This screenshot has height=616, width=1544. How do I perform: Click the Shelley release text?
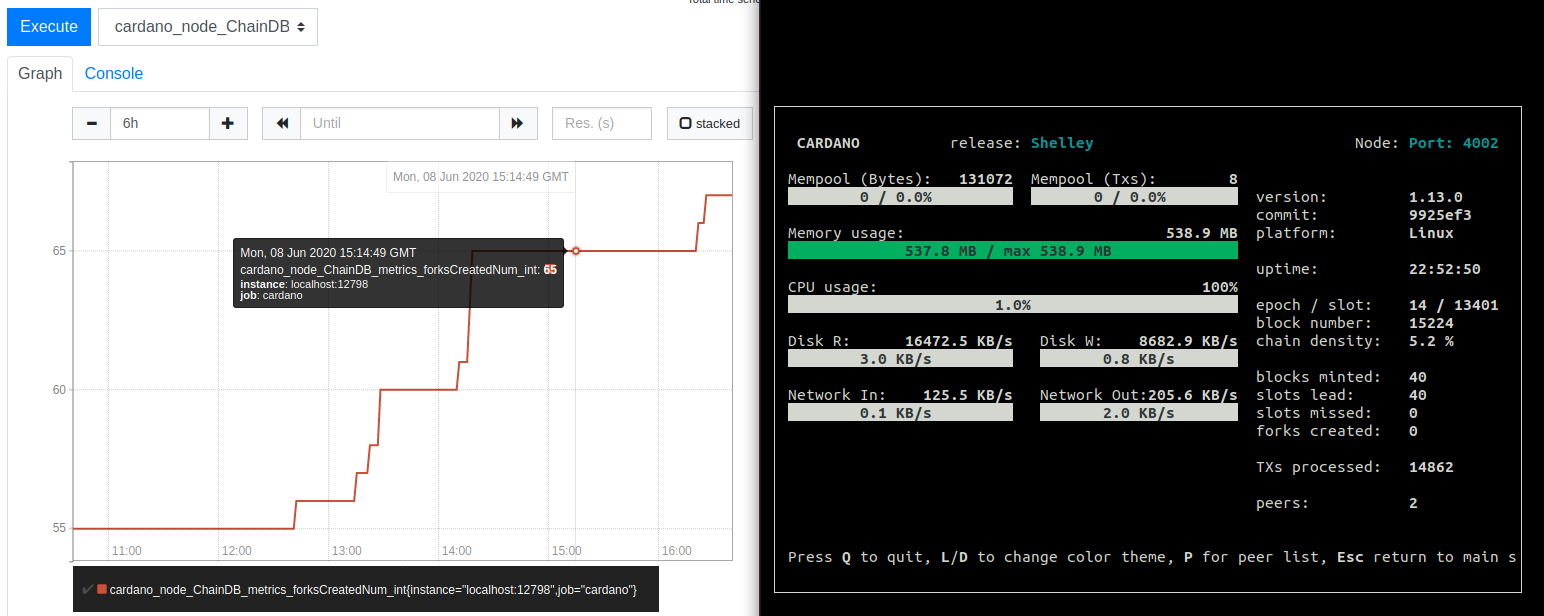pyautogui.click(x=1062, y=143)
